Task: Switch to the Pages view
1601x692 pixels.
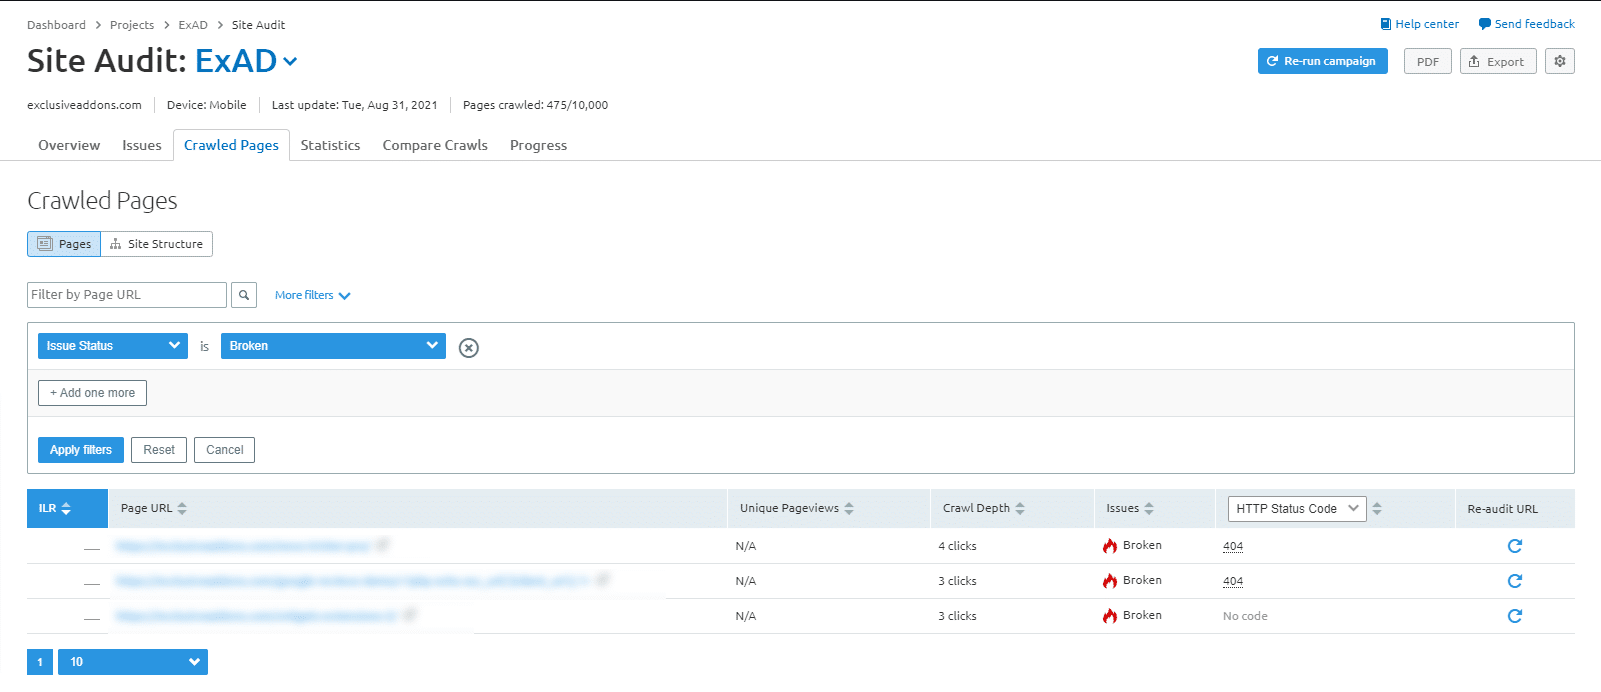Action: point(64,244)
